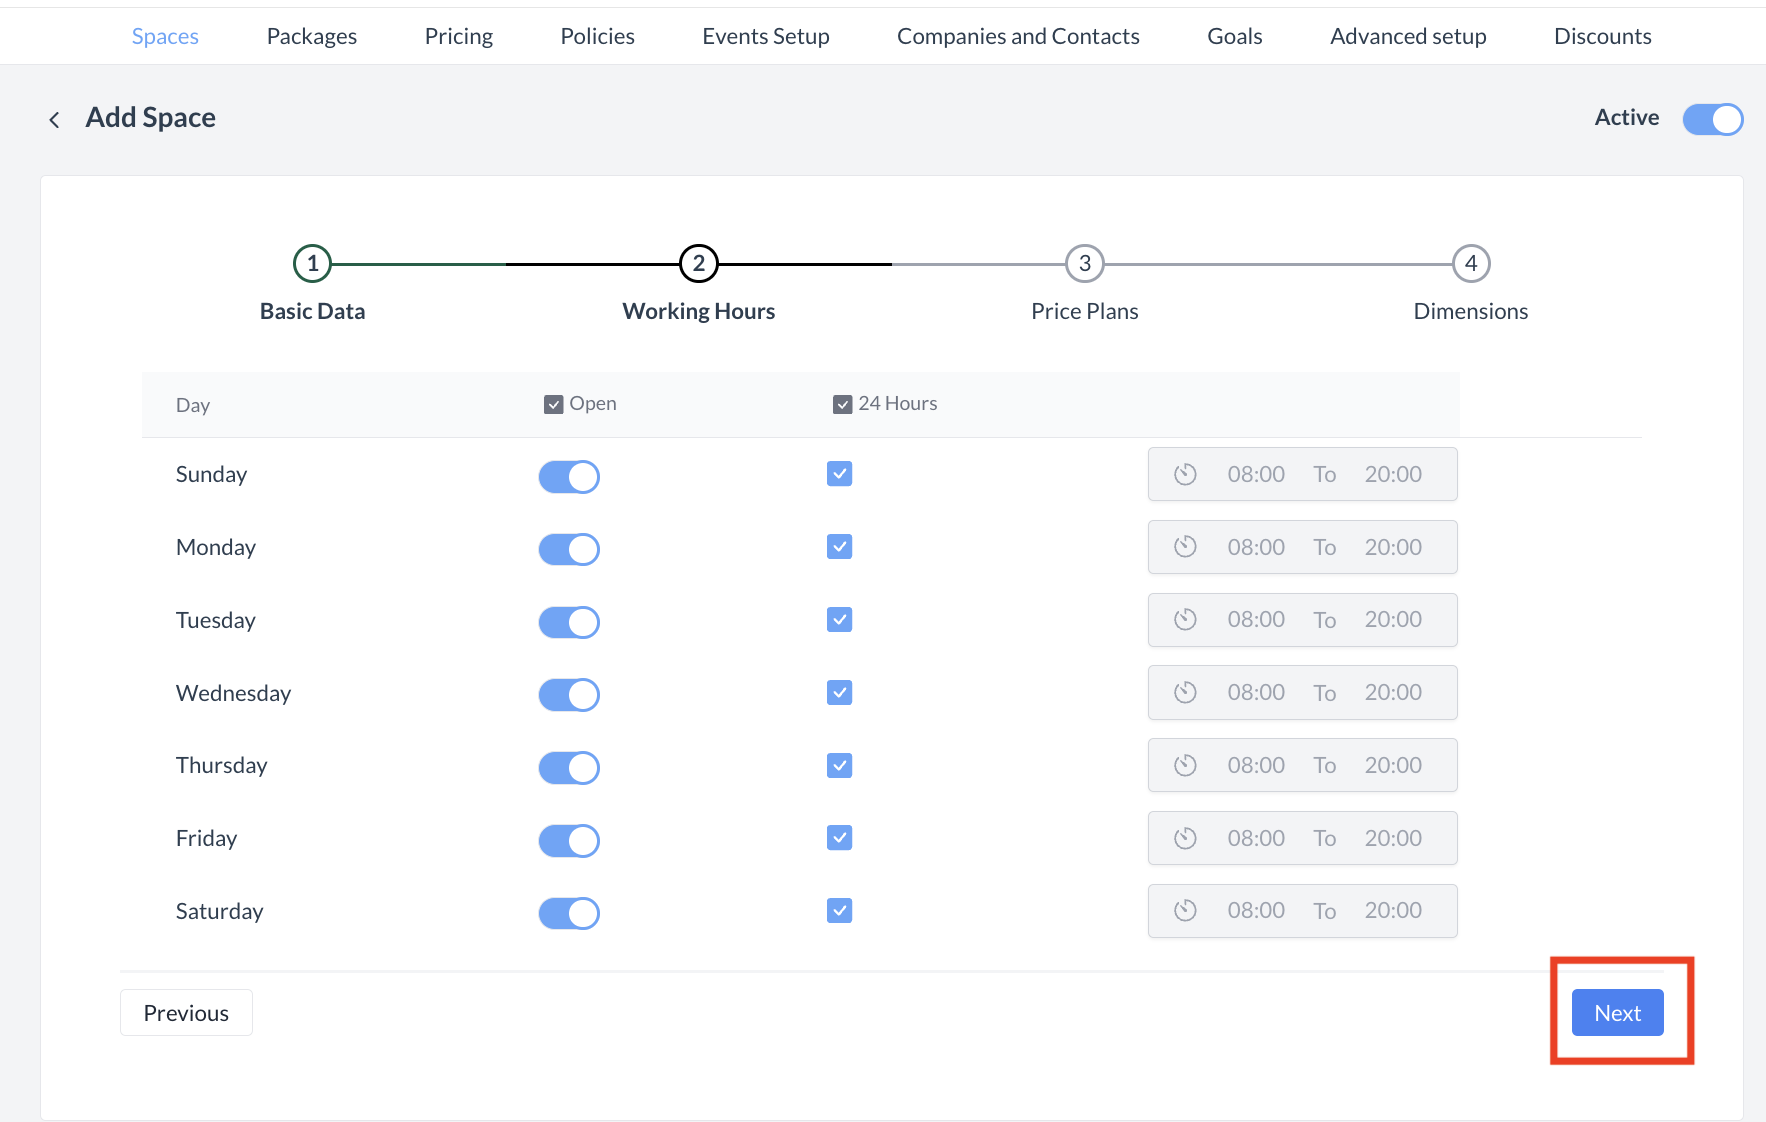Click the clock icon in Sunday's time field

[x=1185, y=474]
